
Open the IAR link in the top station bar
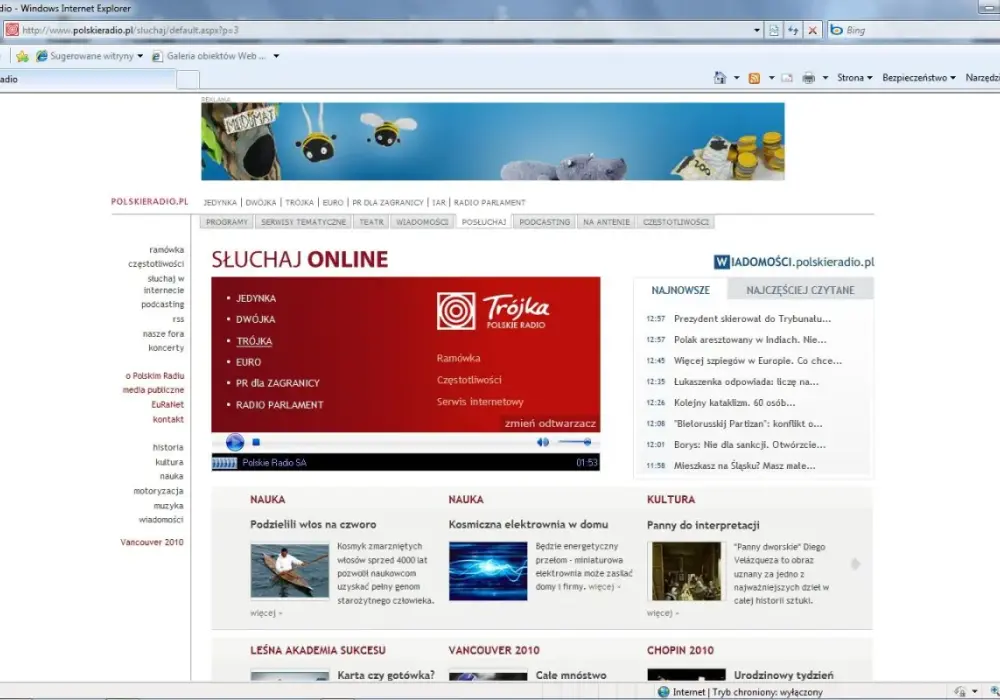(x=439, y=203)
